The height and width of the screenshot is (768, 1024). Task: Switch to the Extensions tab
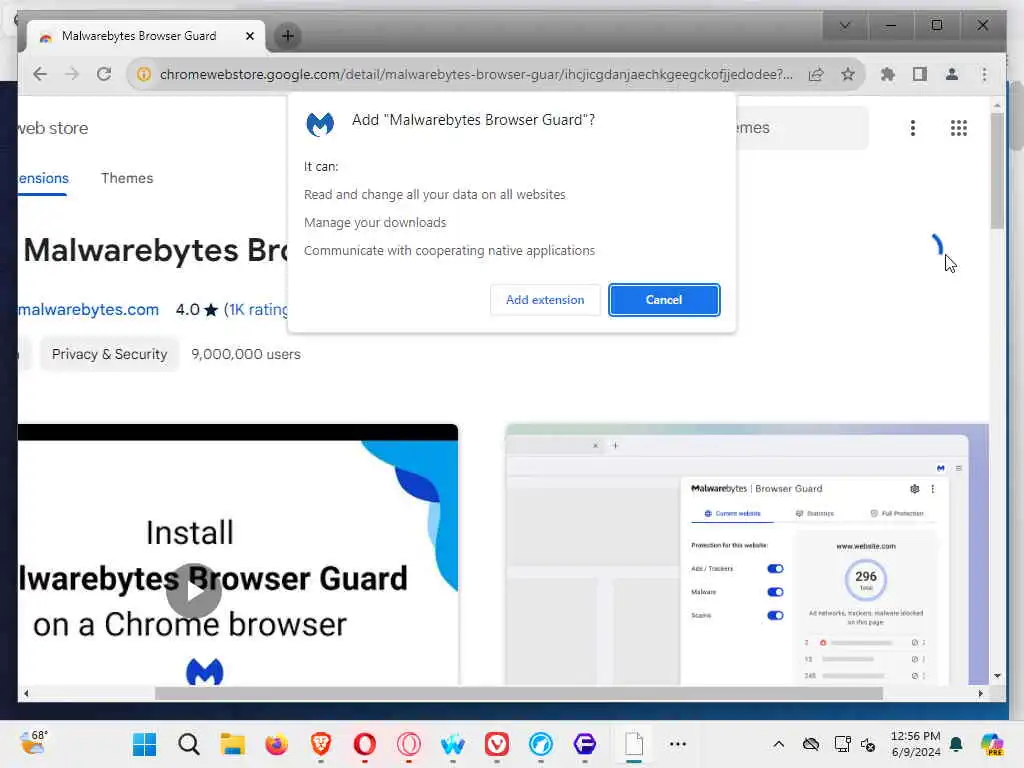pos(42,178)
